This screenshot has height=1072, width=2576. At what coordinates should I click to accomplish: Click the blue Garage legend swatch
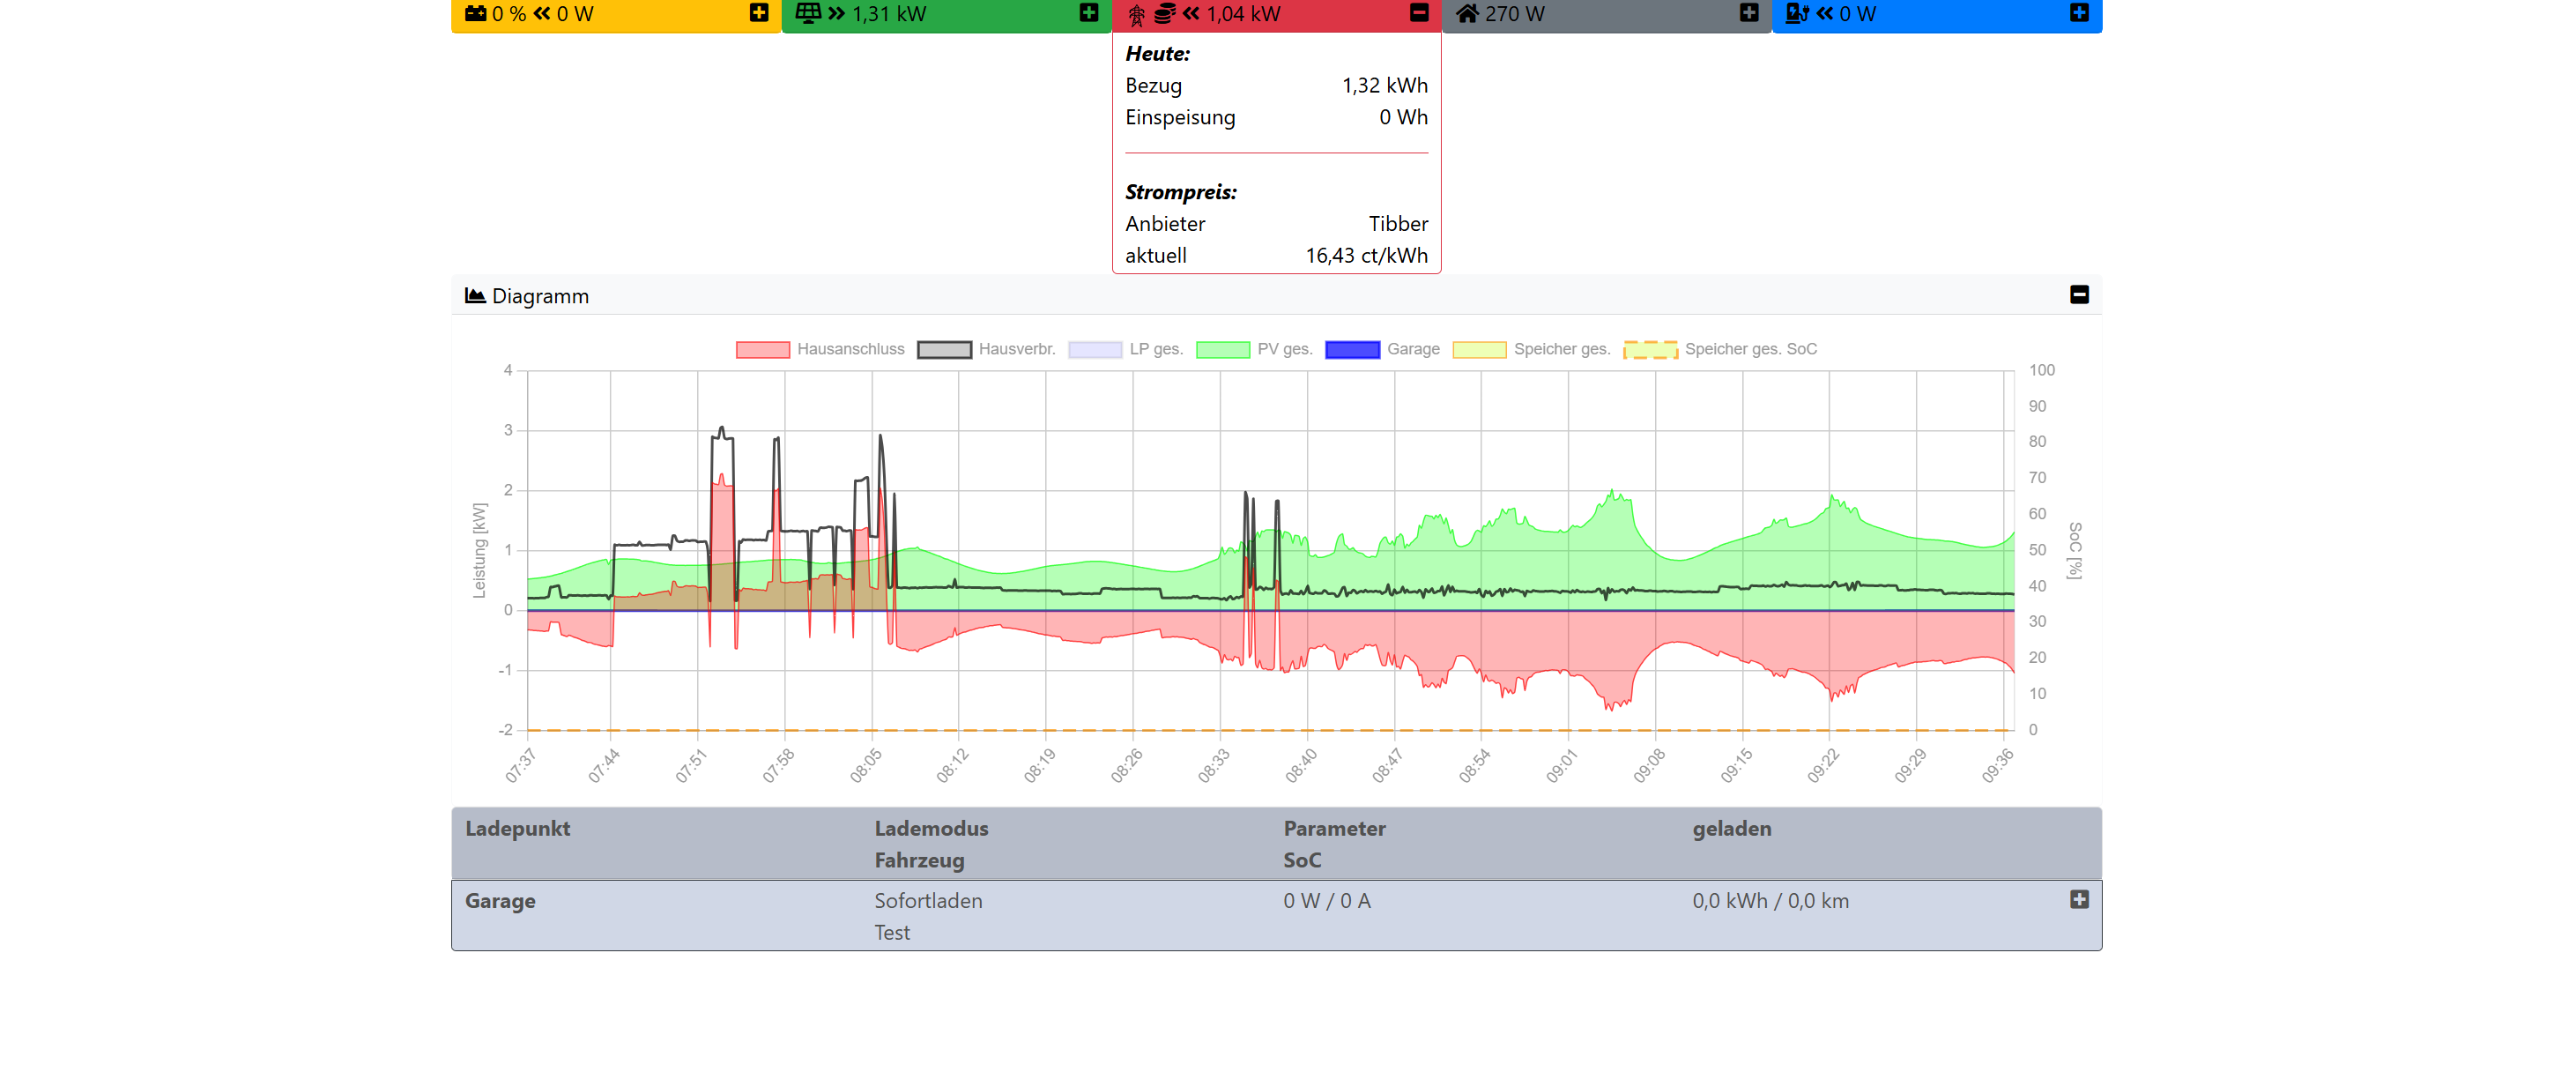(1352, 349)
